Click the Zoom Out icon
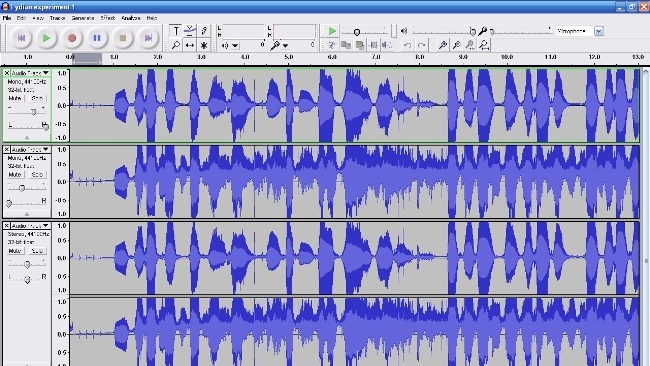 (456, 45)
